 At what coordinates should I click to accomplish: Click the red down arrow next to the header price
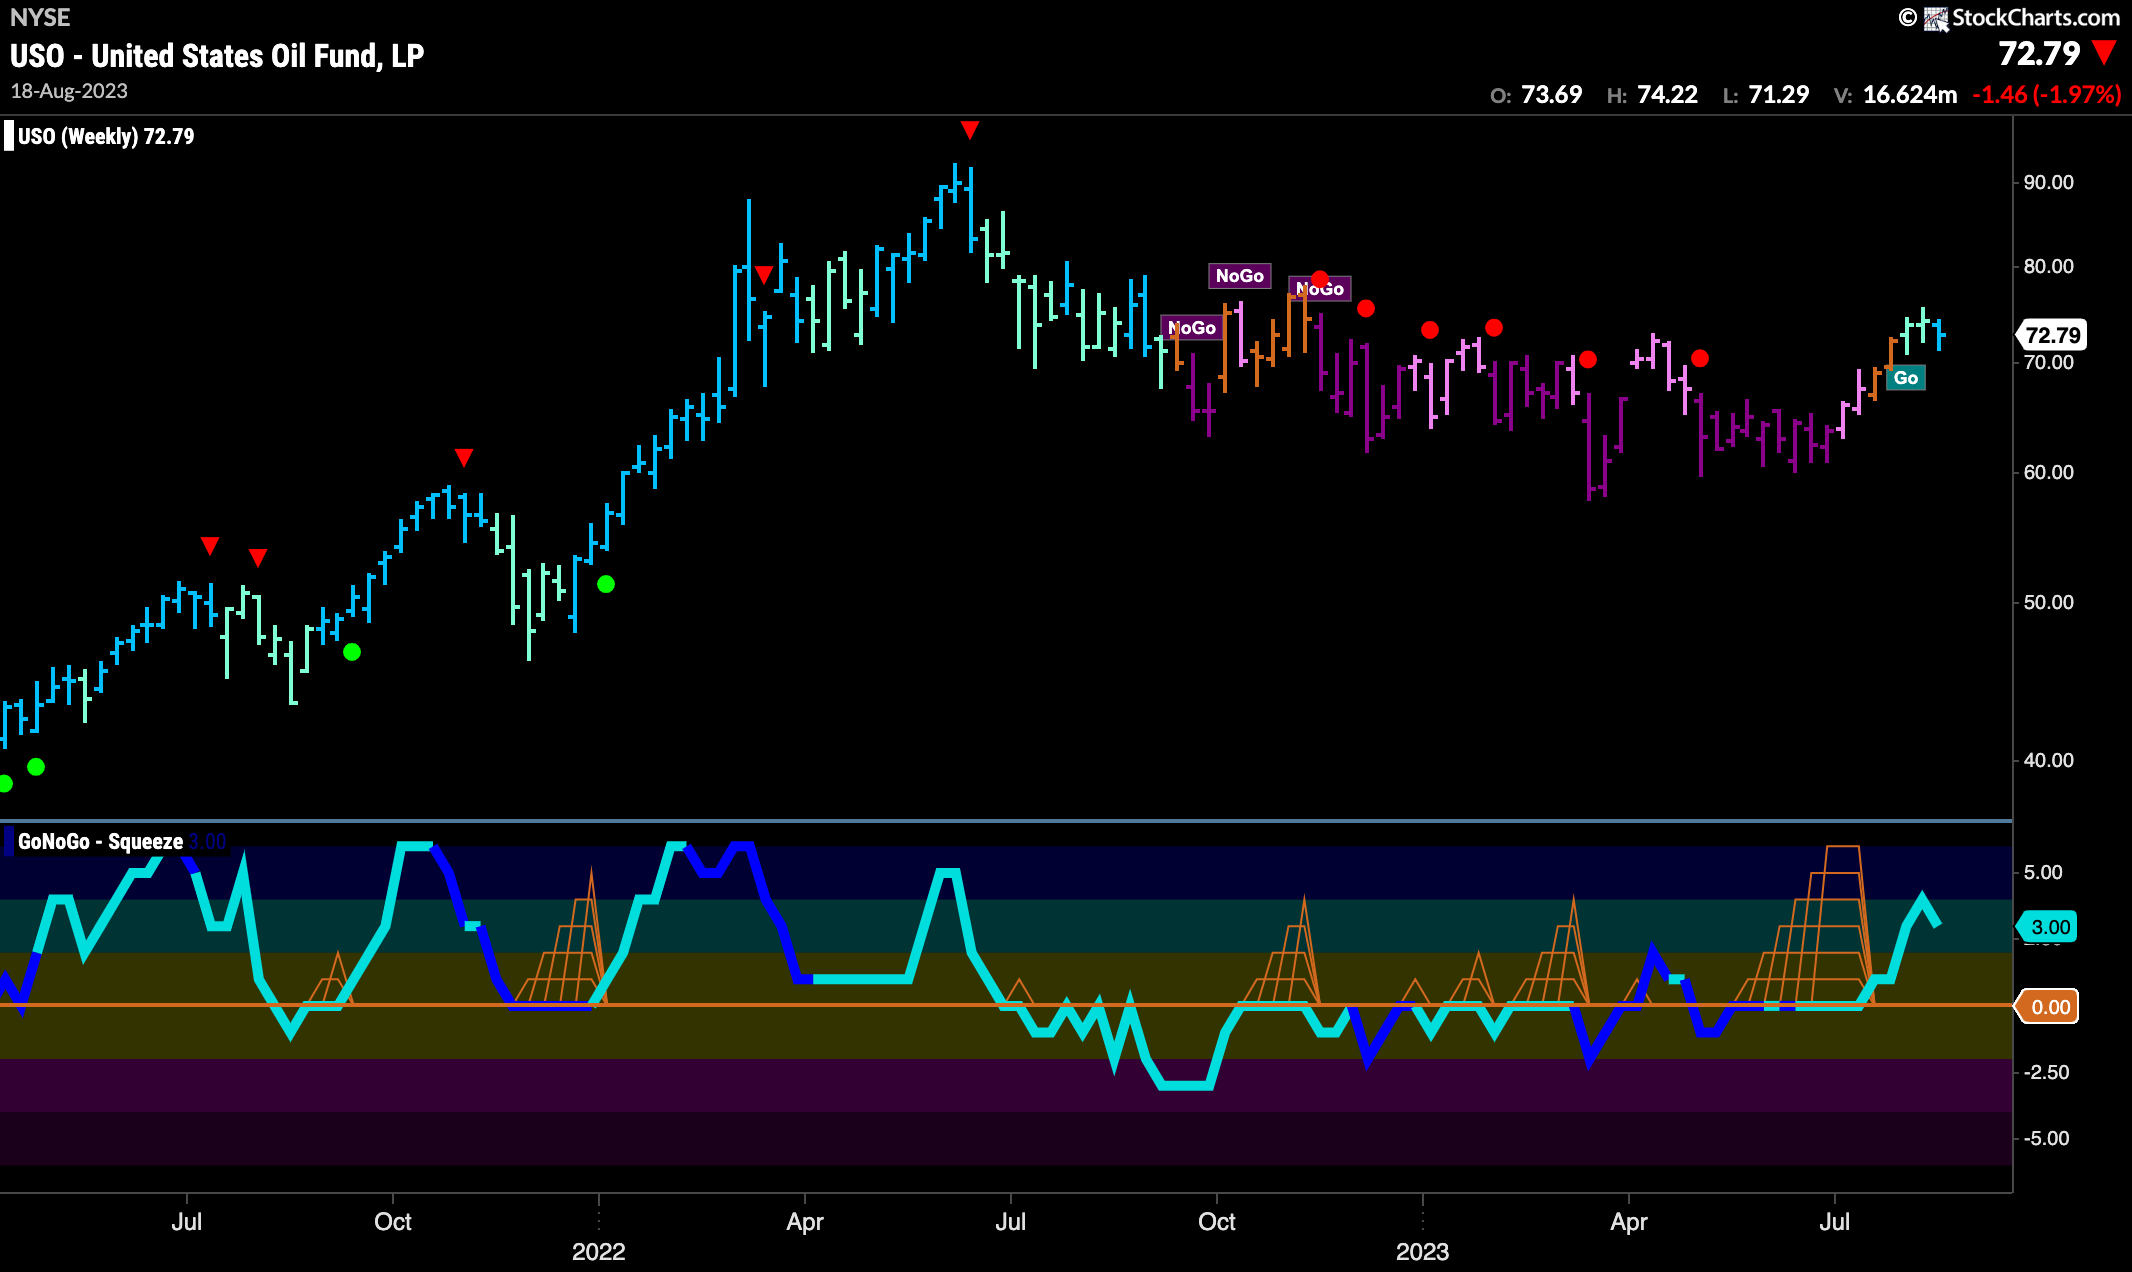2105,52
